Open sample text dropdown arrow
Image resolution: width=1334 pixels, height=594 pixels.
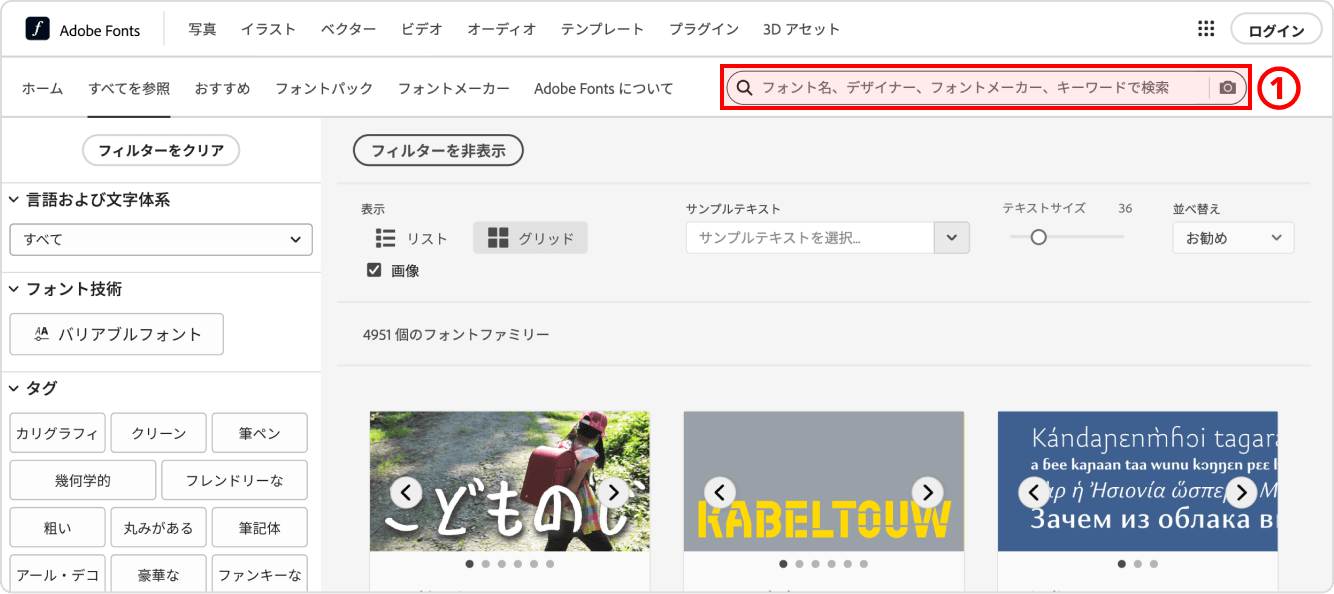coord(951,238)
